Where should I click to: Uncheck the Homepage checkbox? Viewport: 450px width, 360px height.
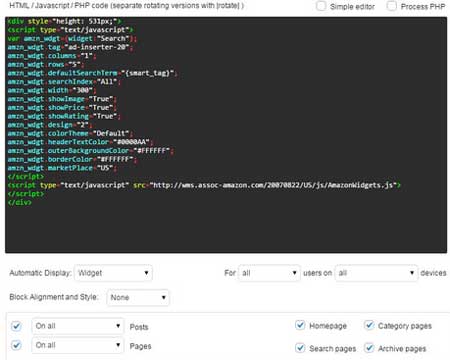(300, 325)
